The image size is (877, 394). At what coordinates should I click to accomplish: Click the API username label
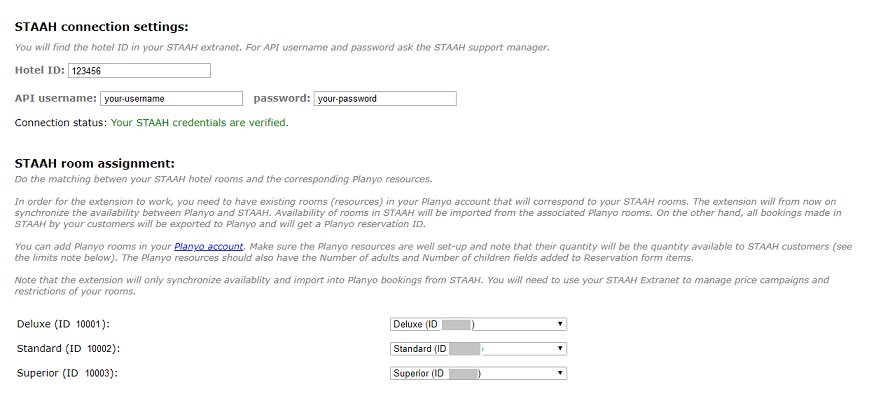click(56, 98)
